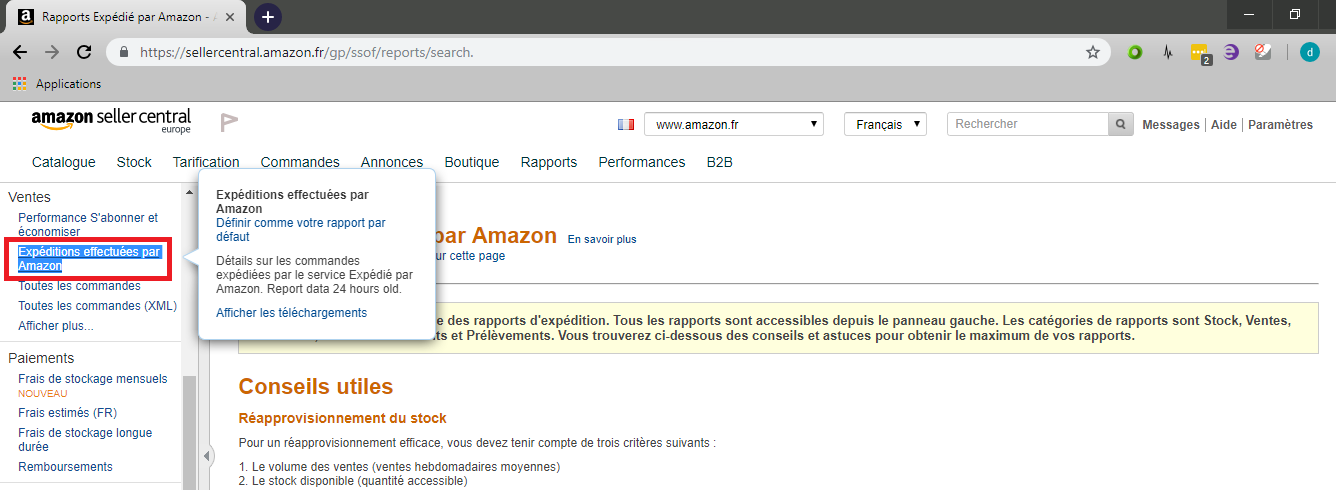Open Frais de stockage longue durée report
The width and height of the screenshot is (1336, 490).
coord(85,440)
